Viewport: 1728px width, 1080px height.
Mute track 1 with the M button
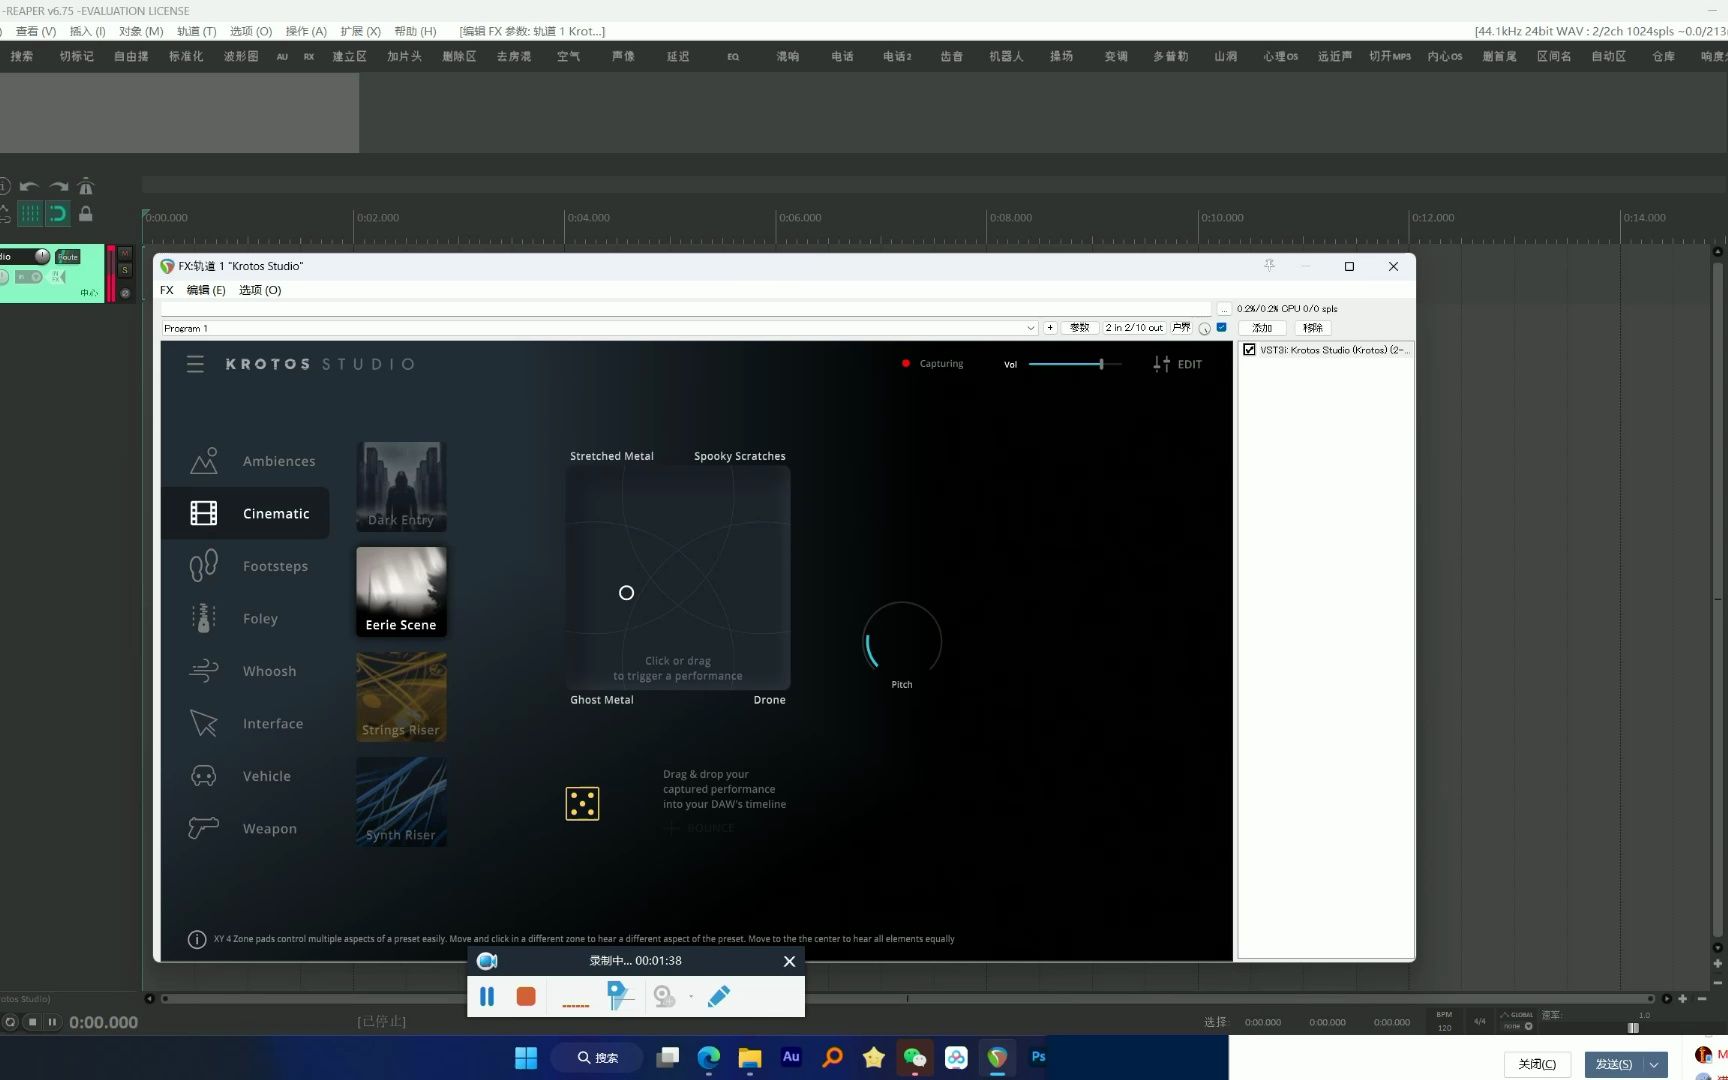click(125, 254)
